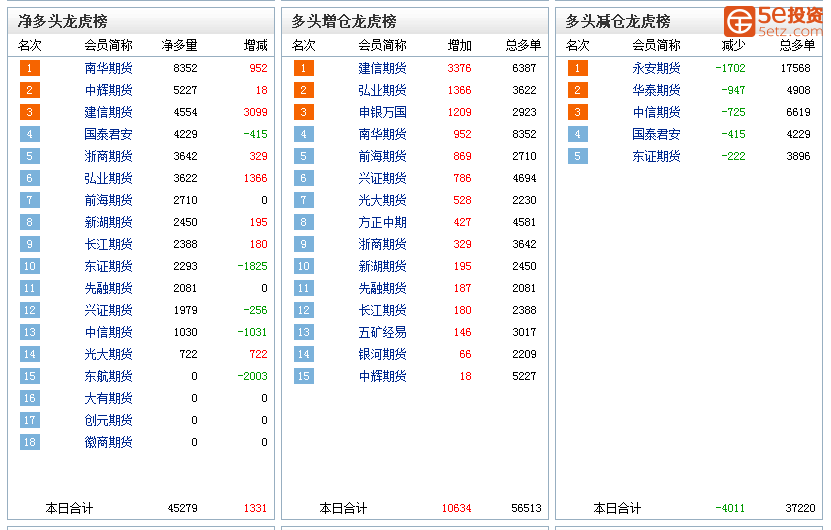Click the value 6619 in 中信期货 row

(799, 112)
